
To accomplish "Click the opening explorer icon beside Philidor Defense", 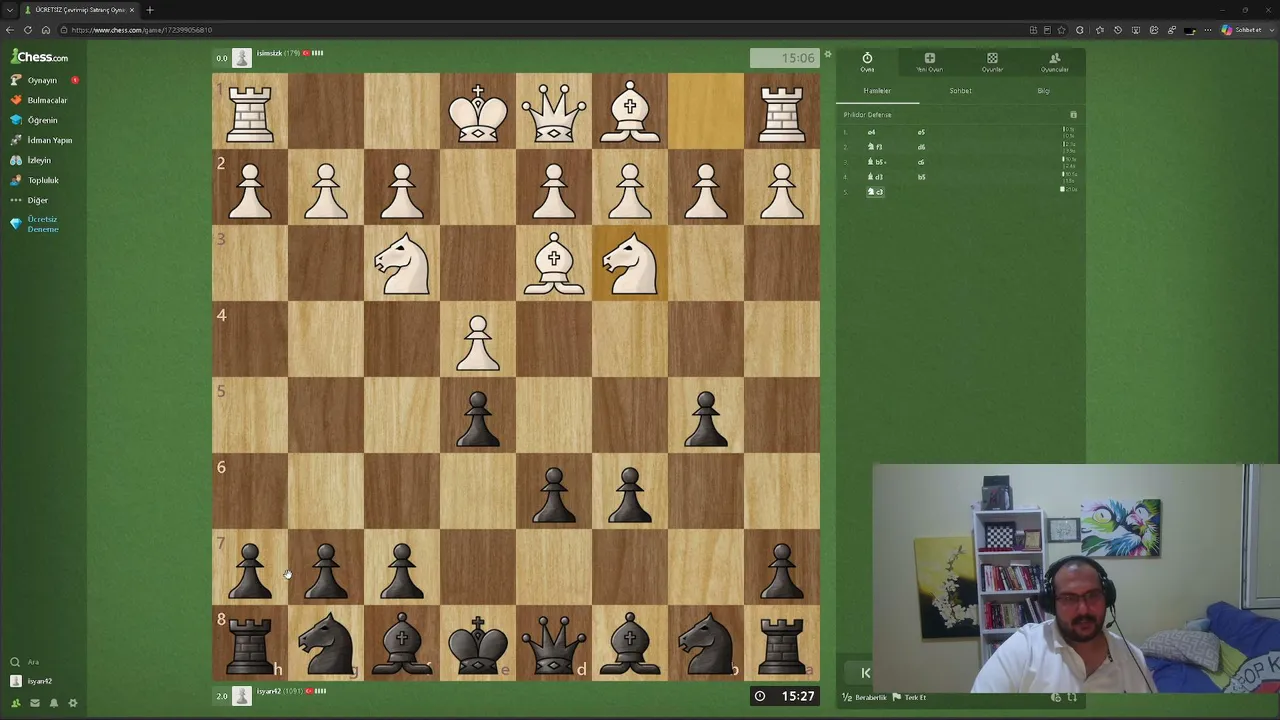I will pos(1073,115).
